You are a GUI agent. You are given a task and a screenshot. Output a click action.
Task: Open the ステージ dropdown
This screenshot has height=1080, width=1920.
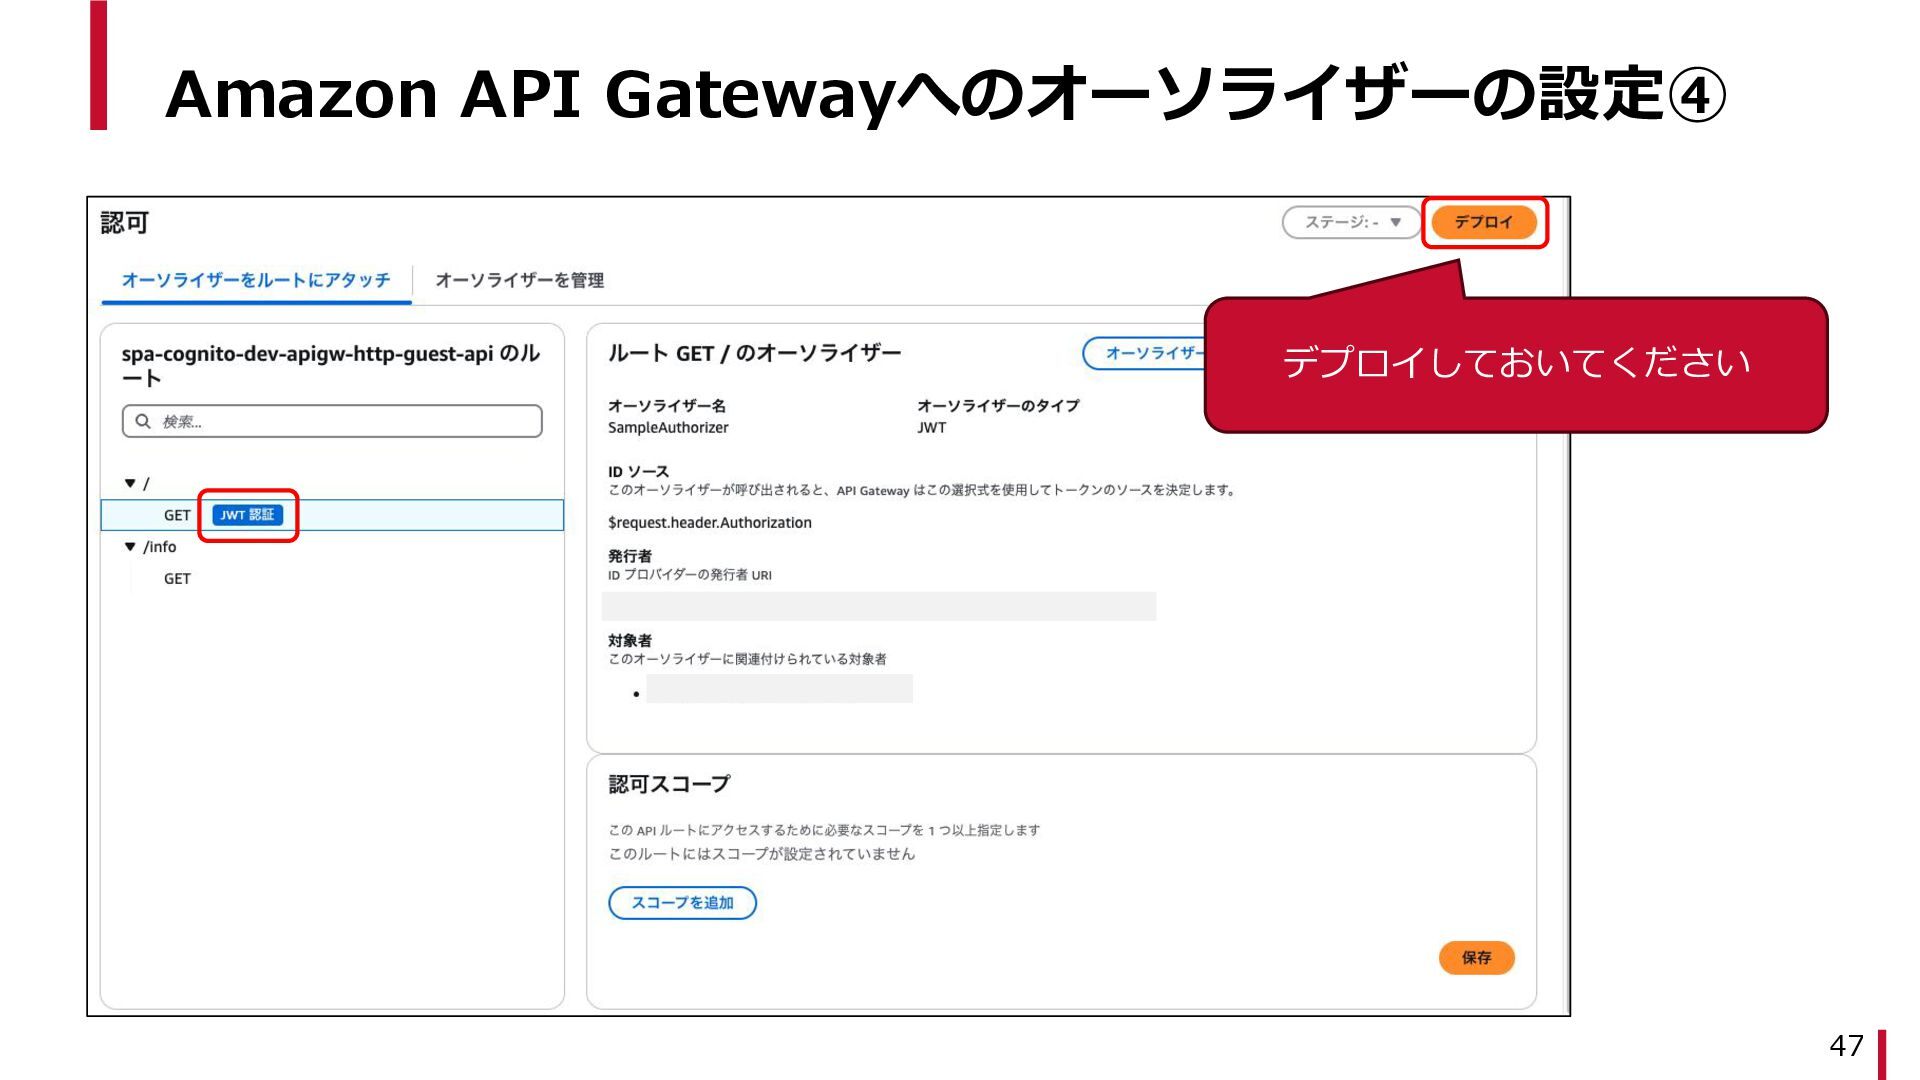[1351, 222]
